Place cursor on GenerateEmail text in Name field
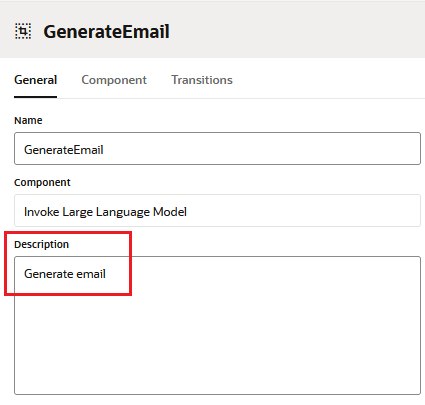Image resolution: width=425 pixels, height=405 pixels. coord(64,150)
